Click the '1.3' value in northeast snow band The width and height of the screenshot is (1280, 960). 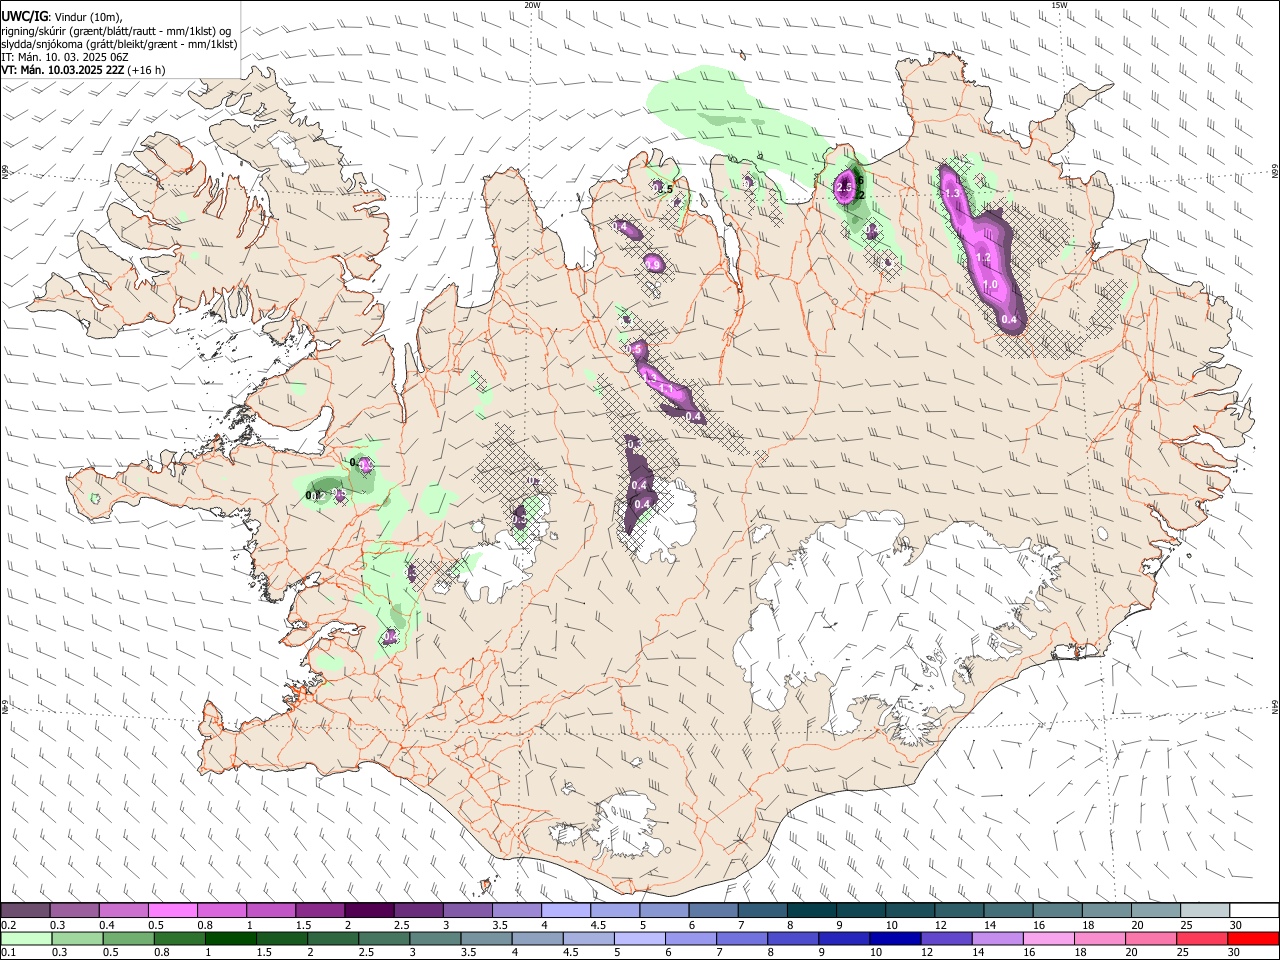pos(952,192)
